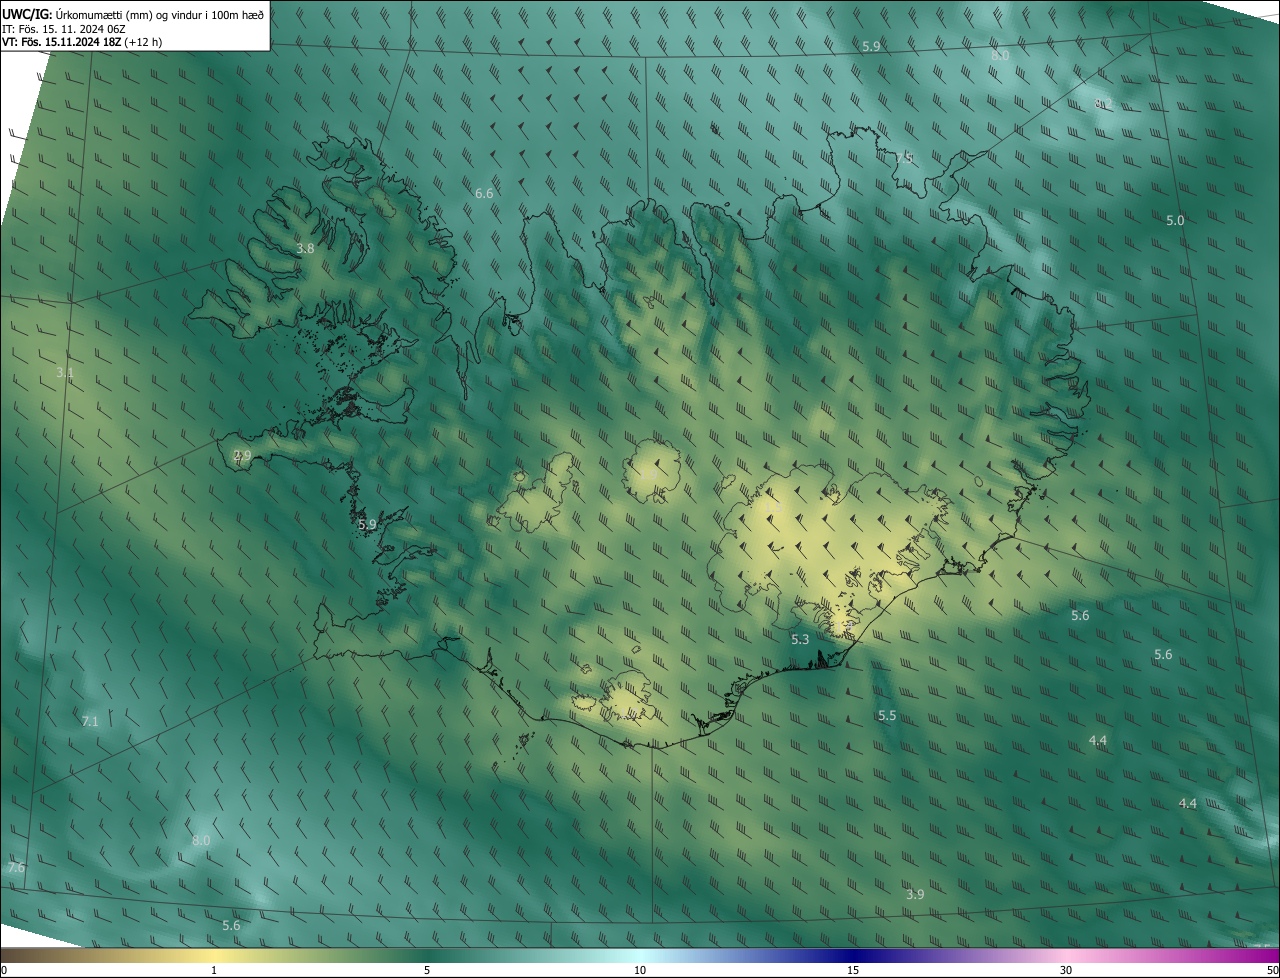The height and width of the screenshot is (978, 1280).
Task: Click the 7.6 value label
Action: pyautogui.click(x=16, y=867)
